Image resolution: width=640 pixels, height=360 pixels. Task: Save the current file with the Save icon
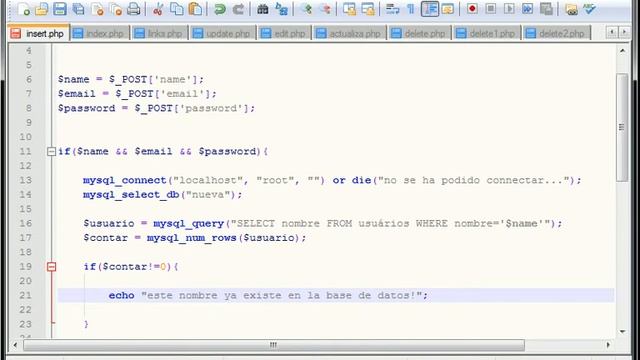click(60, 9)
